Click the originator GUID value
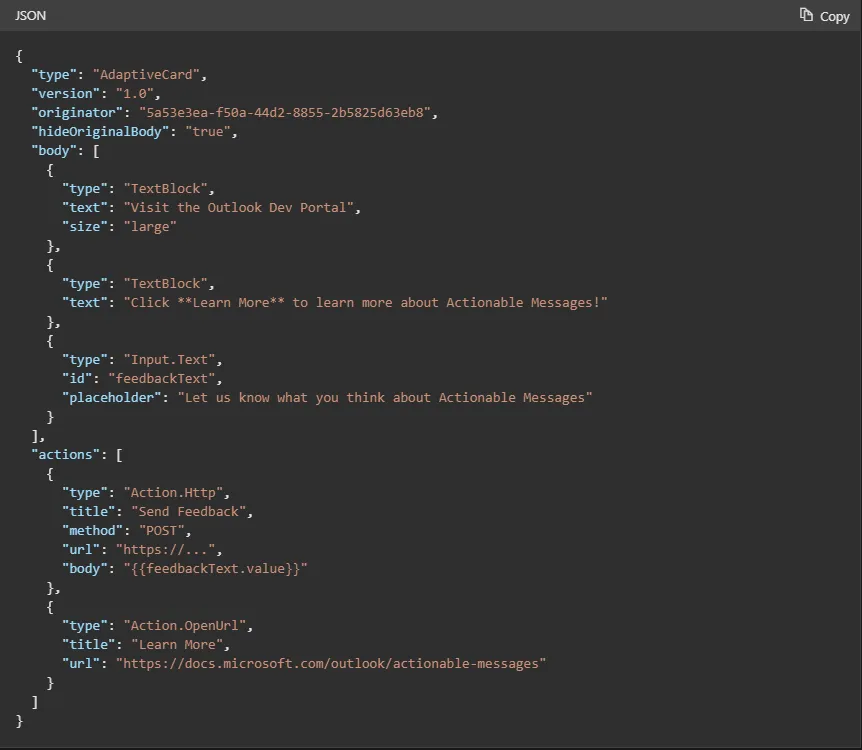The image size is (862, 750). (284, 113)
